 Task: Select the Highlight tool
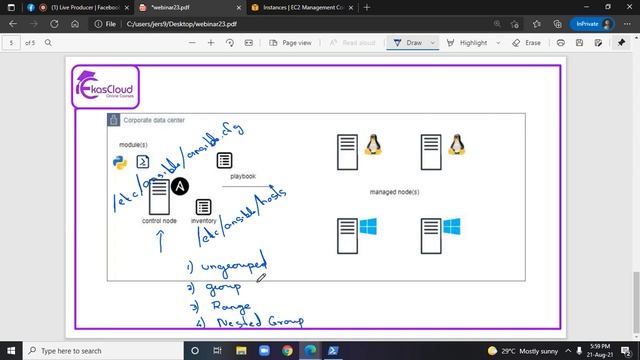coord(467,43)
